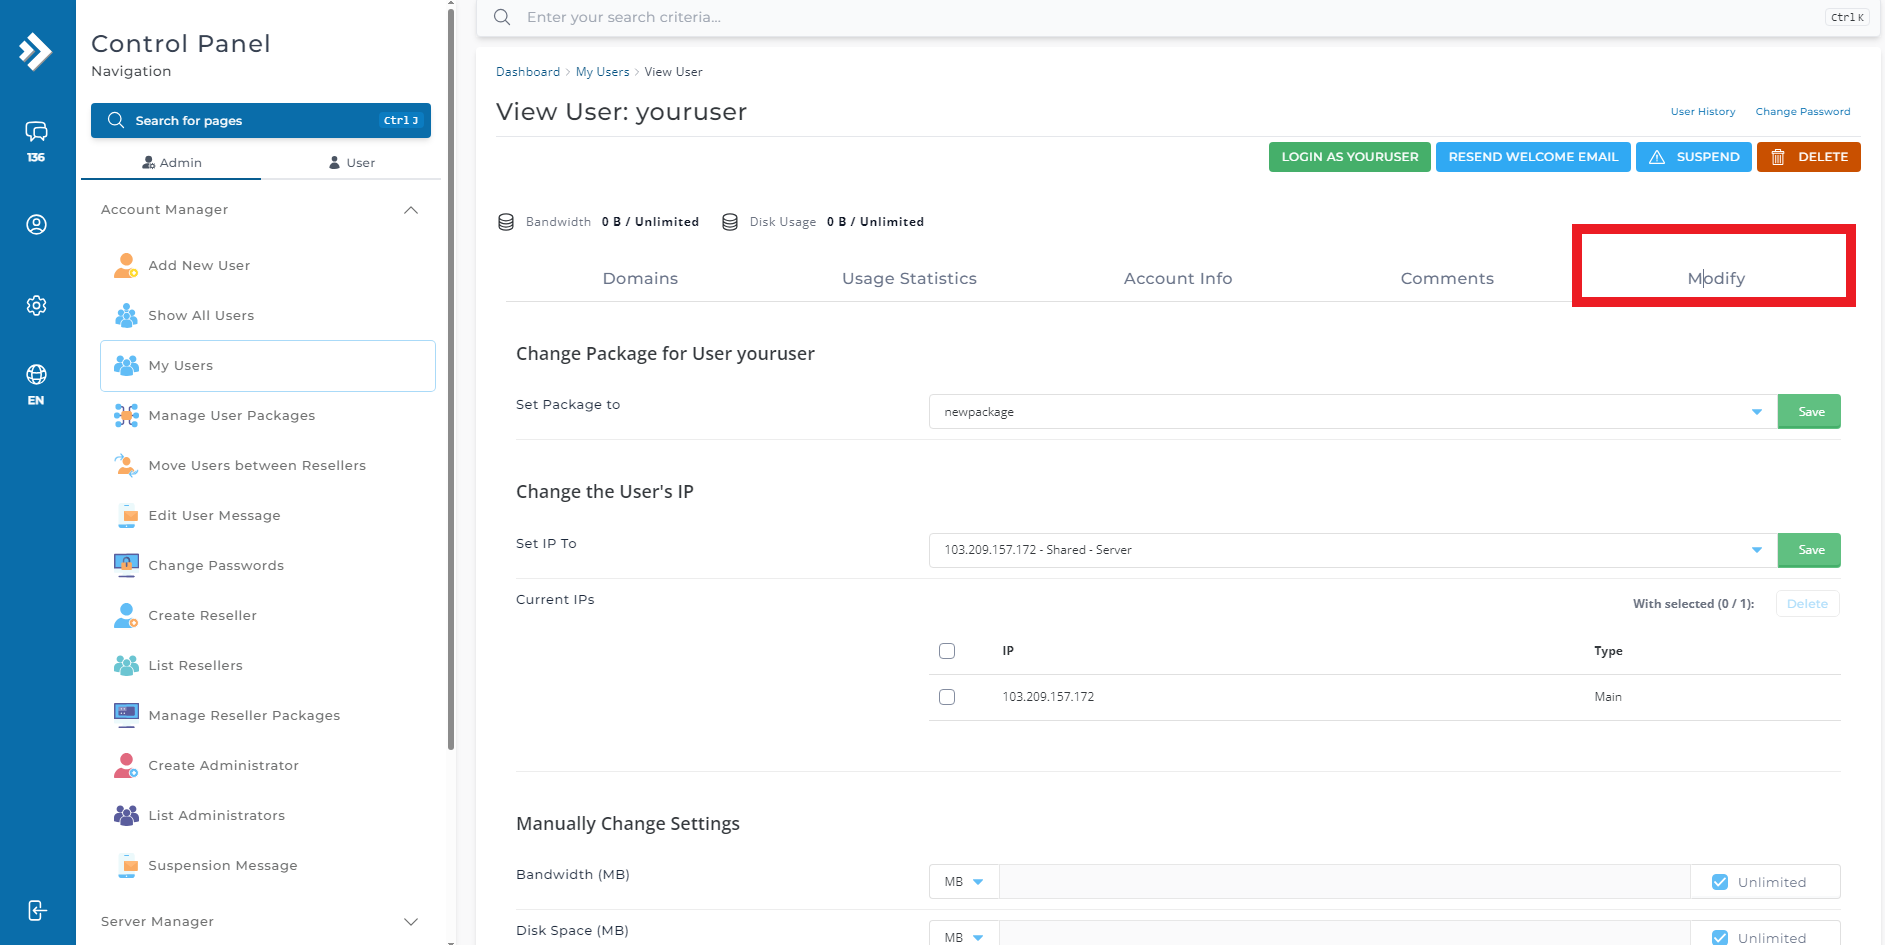The image size is (1885, 945).
Task: Click the Disk Usage database icon
Action: click(x=730, y=222)
